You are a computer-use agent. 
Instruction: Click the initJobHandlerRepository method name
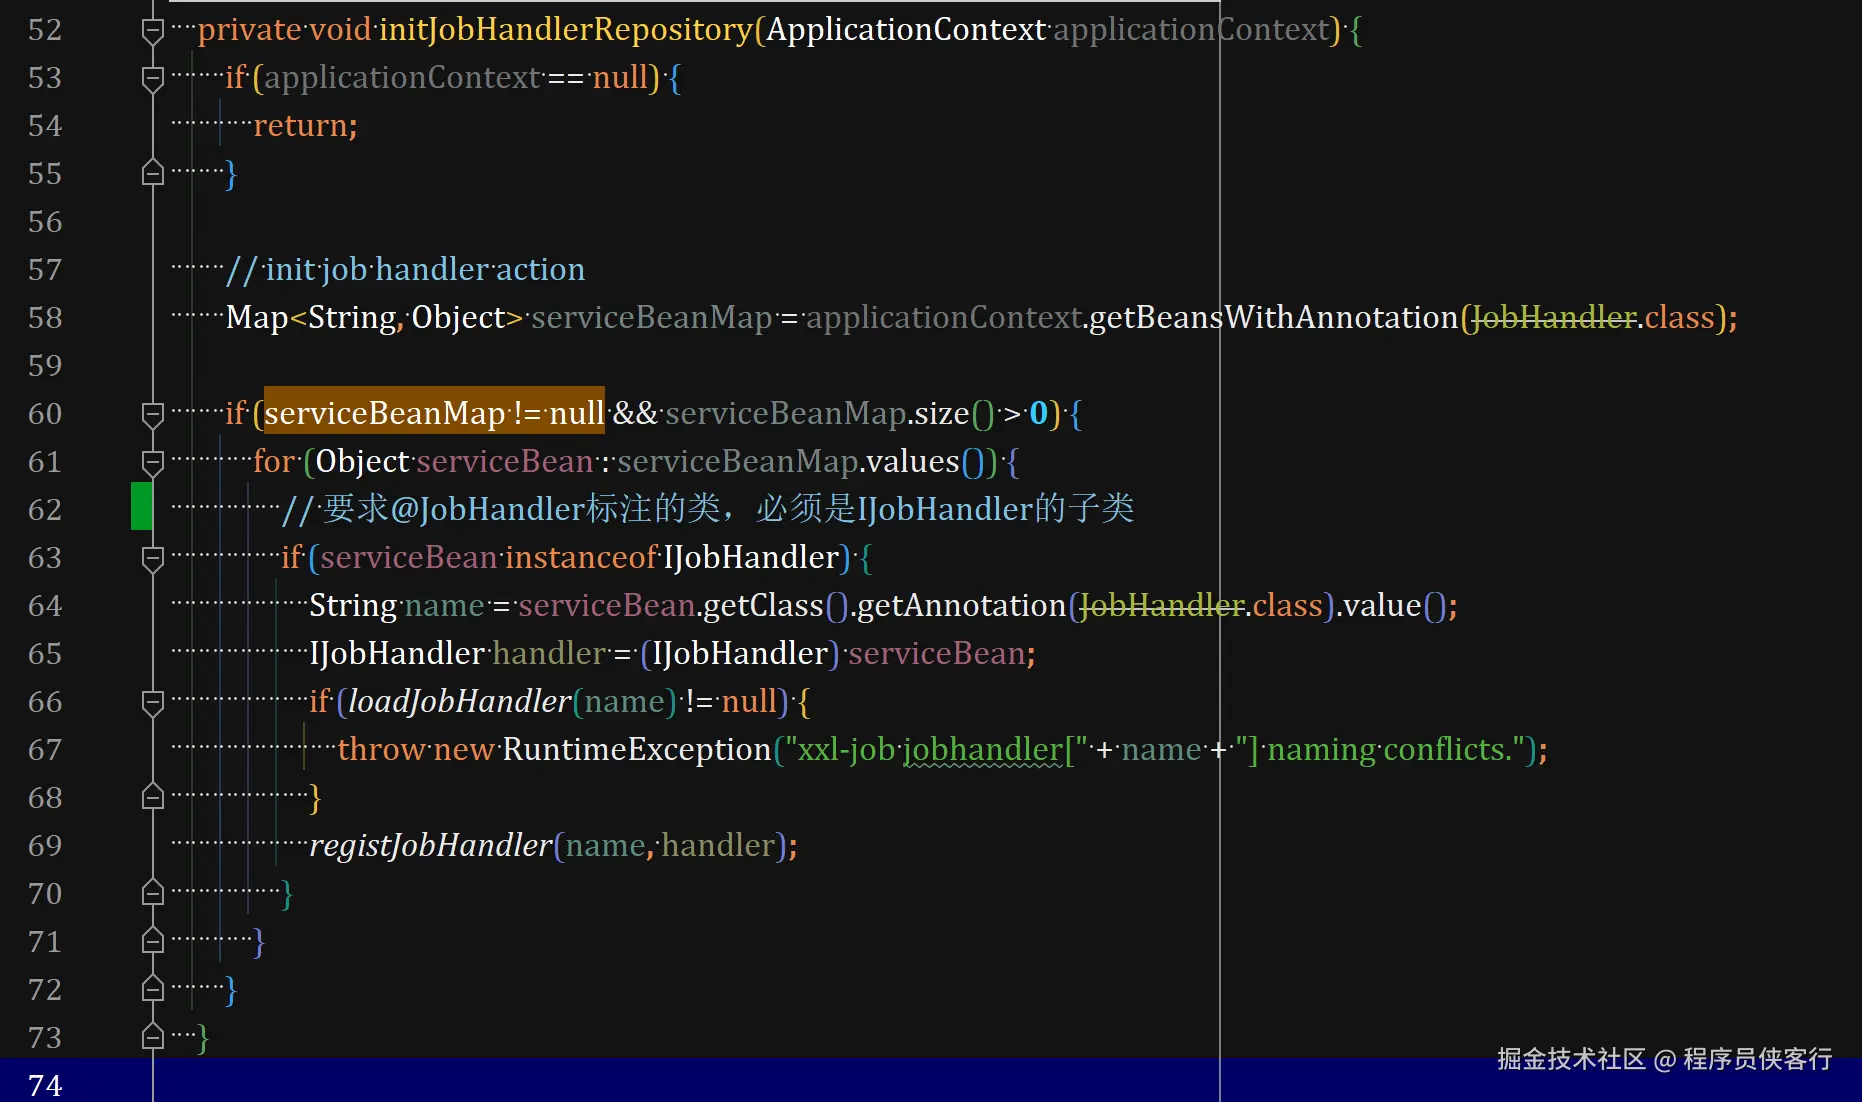point(566,30)
